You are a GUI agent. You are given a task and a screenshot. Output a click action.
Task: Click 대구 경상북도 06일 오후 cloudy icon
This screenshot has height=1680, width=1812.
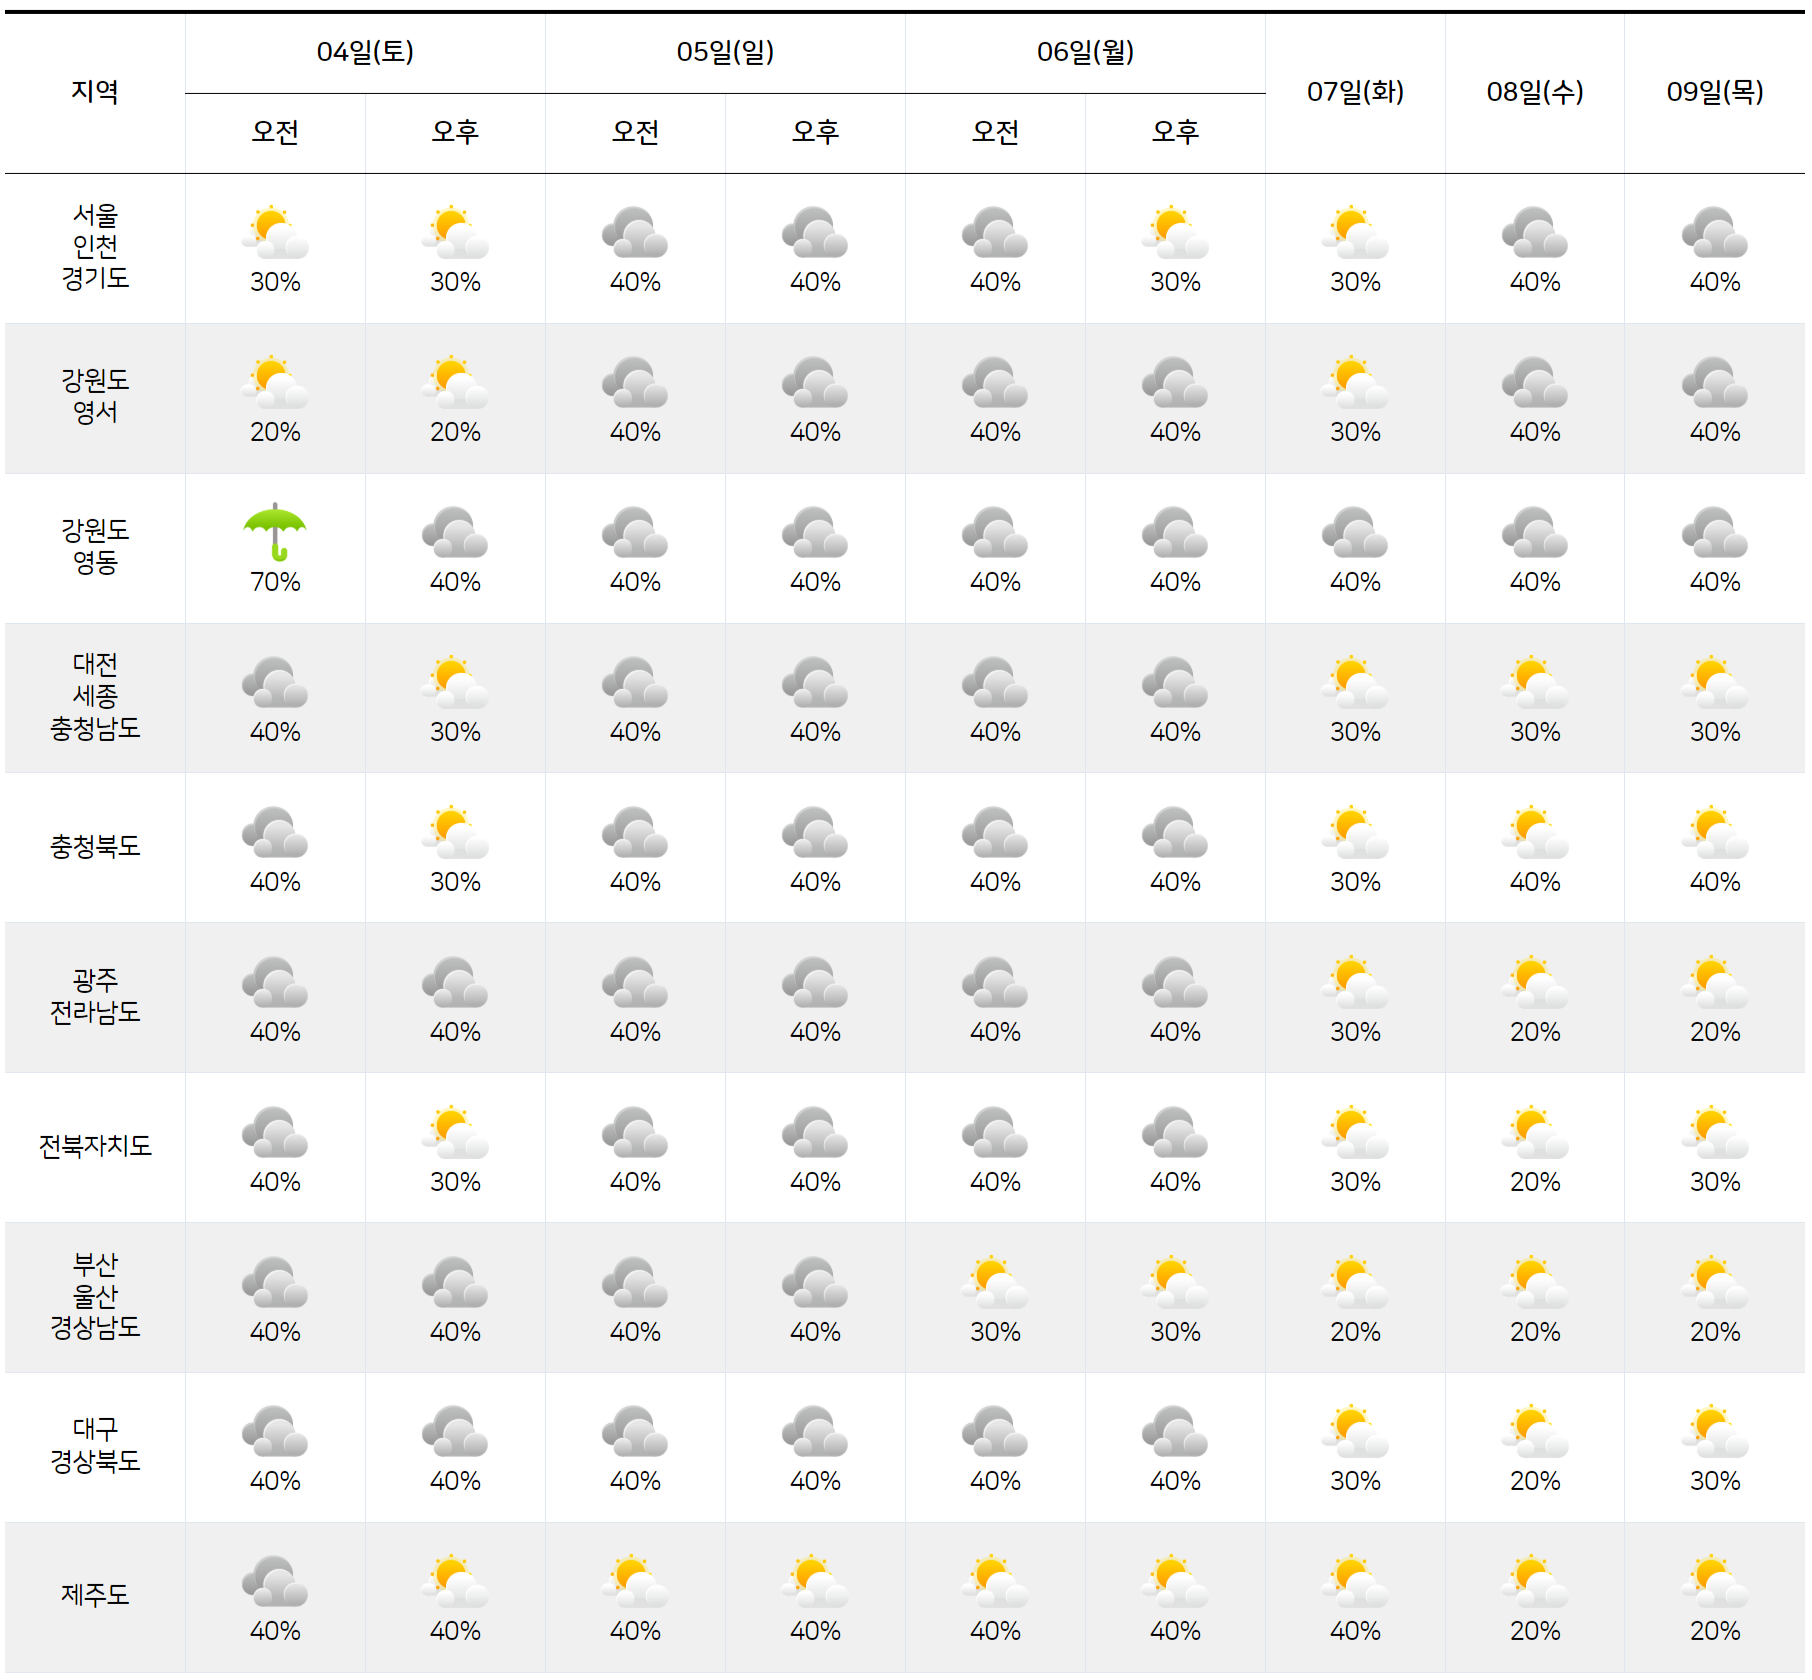[1175, 1431]
